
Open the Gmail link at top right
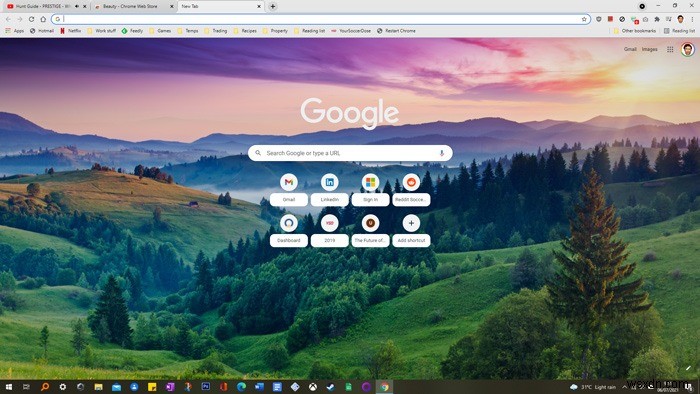[630, 49]
